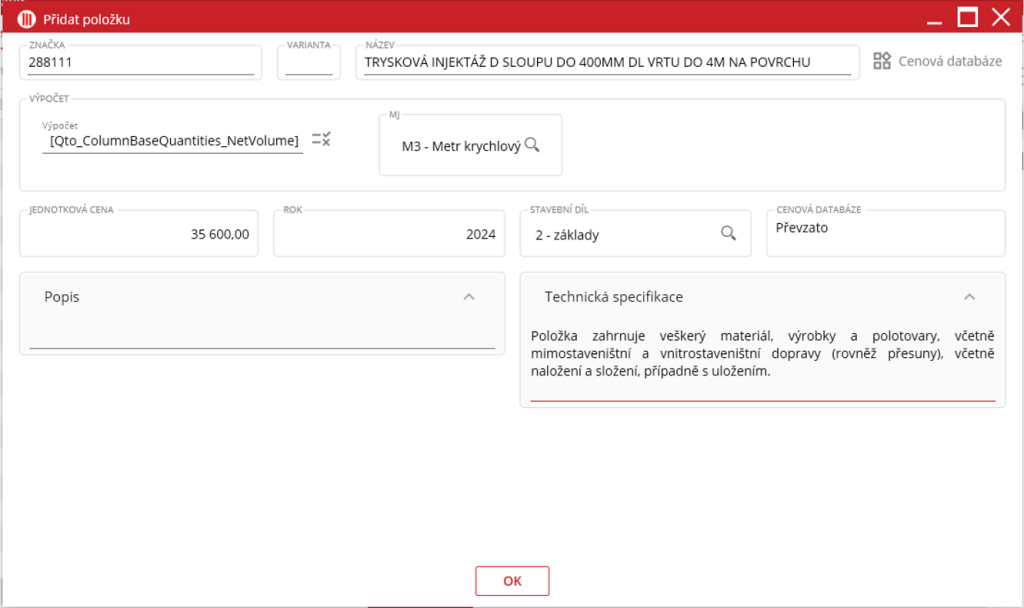This screenshot has height=608, width=1024.
Task: Open the Cenová databáze grid icon
Action: click(x=881, y=61)
